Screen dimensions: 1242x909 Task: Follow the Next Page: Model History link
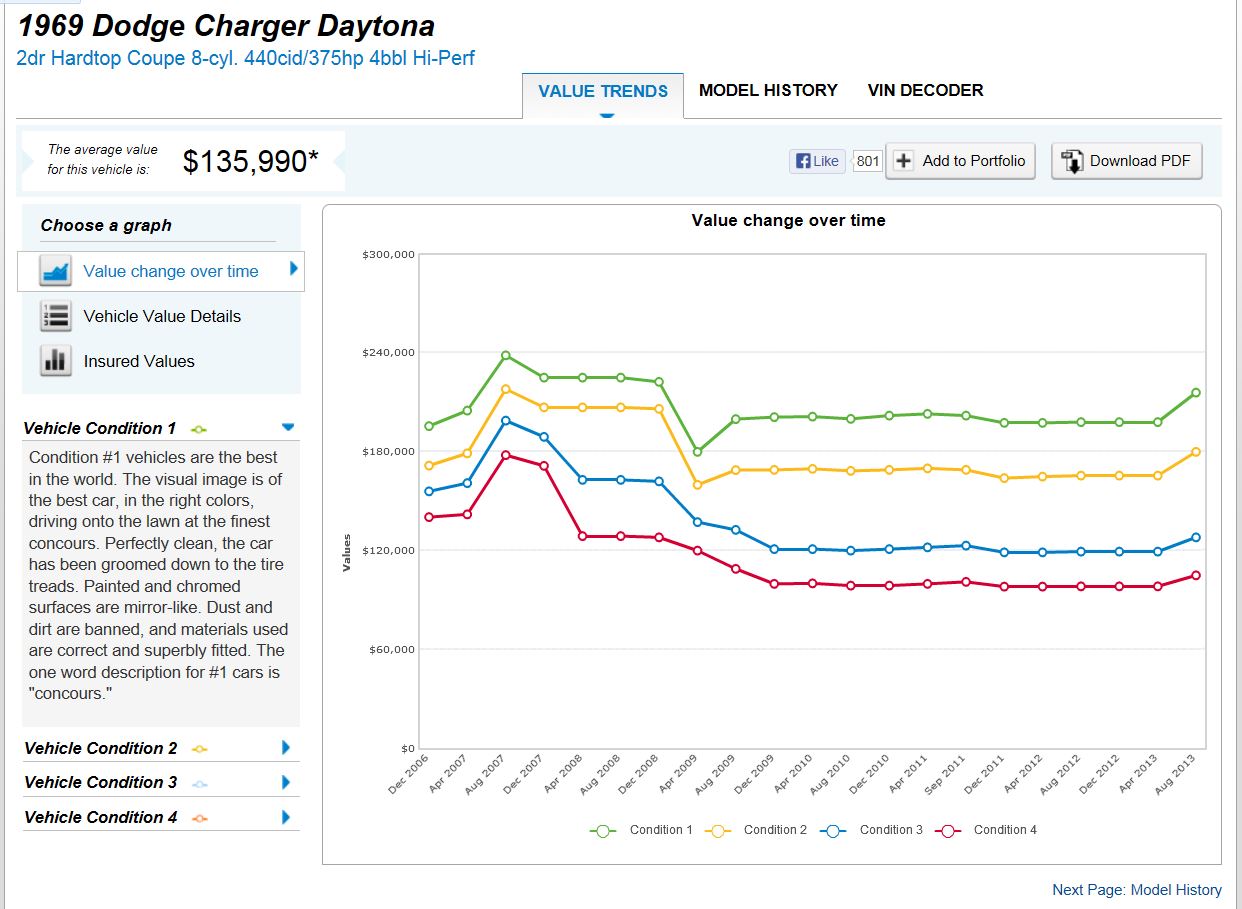point(1136,890)
